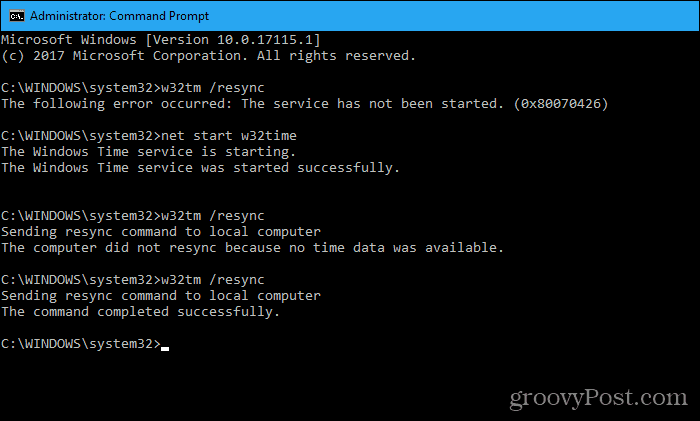Click 'The command completed successfully' line
The height and width of the screenshot is (421, 700).
140,312
